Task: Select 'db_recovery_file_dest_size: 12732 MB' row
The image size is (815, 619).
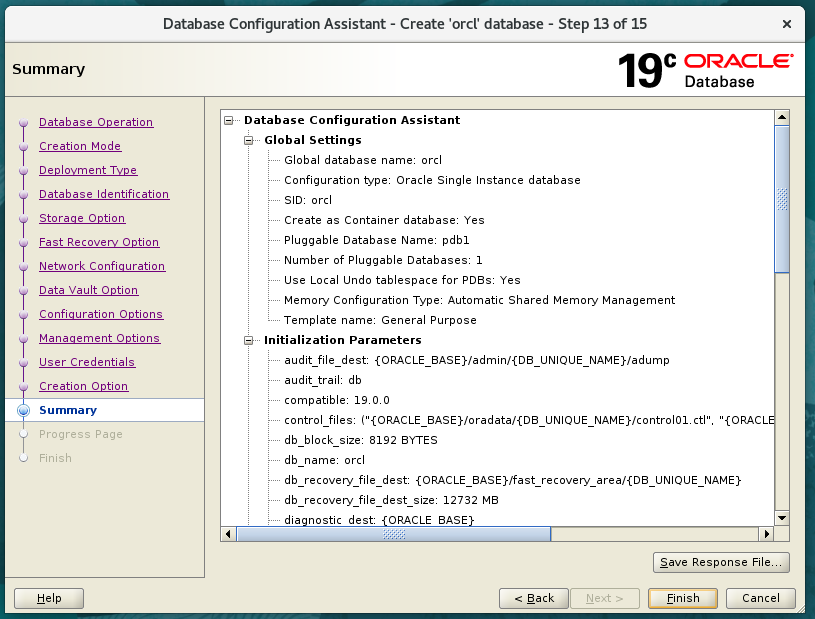Action: 391,501
